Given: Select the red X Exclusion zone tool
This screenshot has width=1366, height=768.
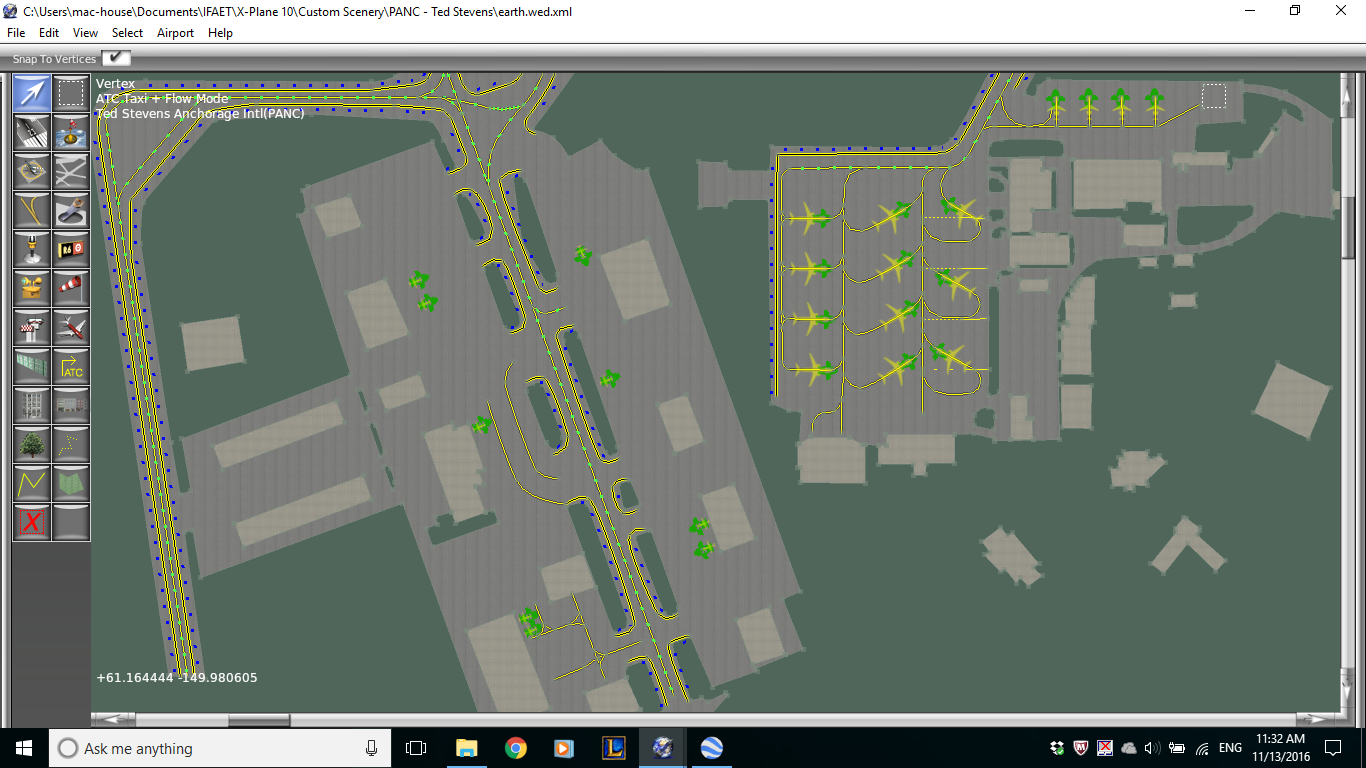Looking at the screenshot, I should [32, 522].
